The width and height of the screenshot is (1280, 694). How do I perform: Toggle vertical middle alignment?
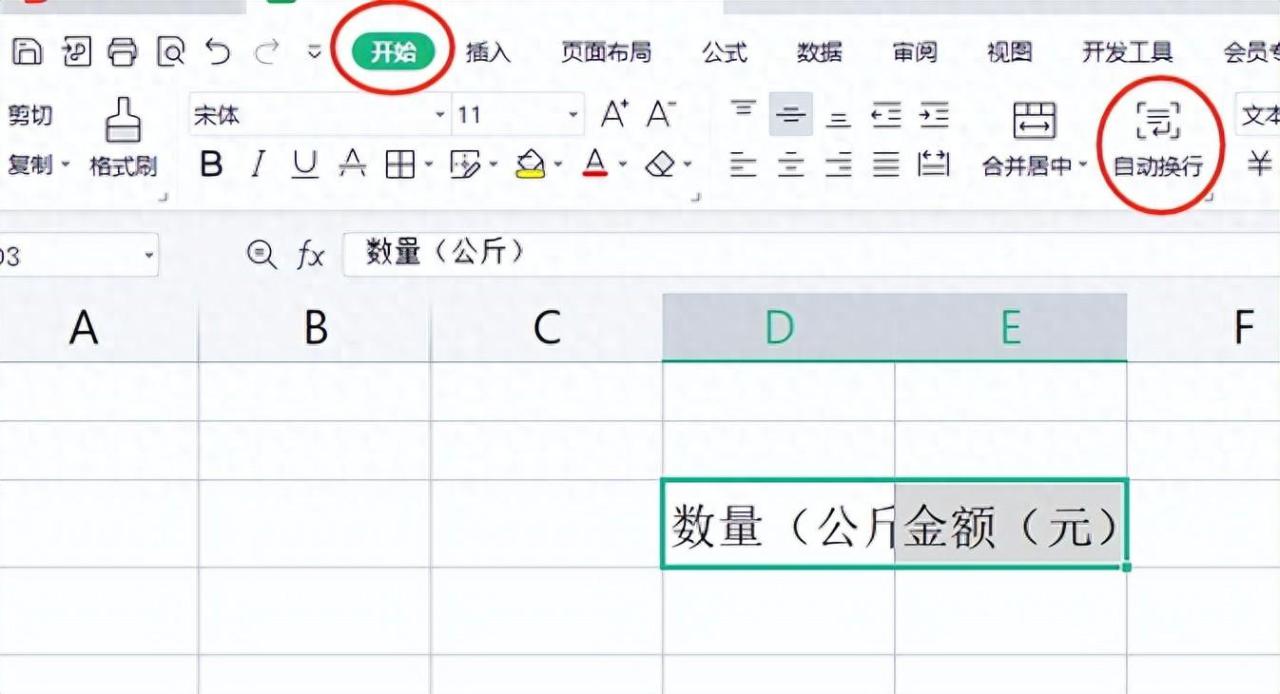[790, 114]
